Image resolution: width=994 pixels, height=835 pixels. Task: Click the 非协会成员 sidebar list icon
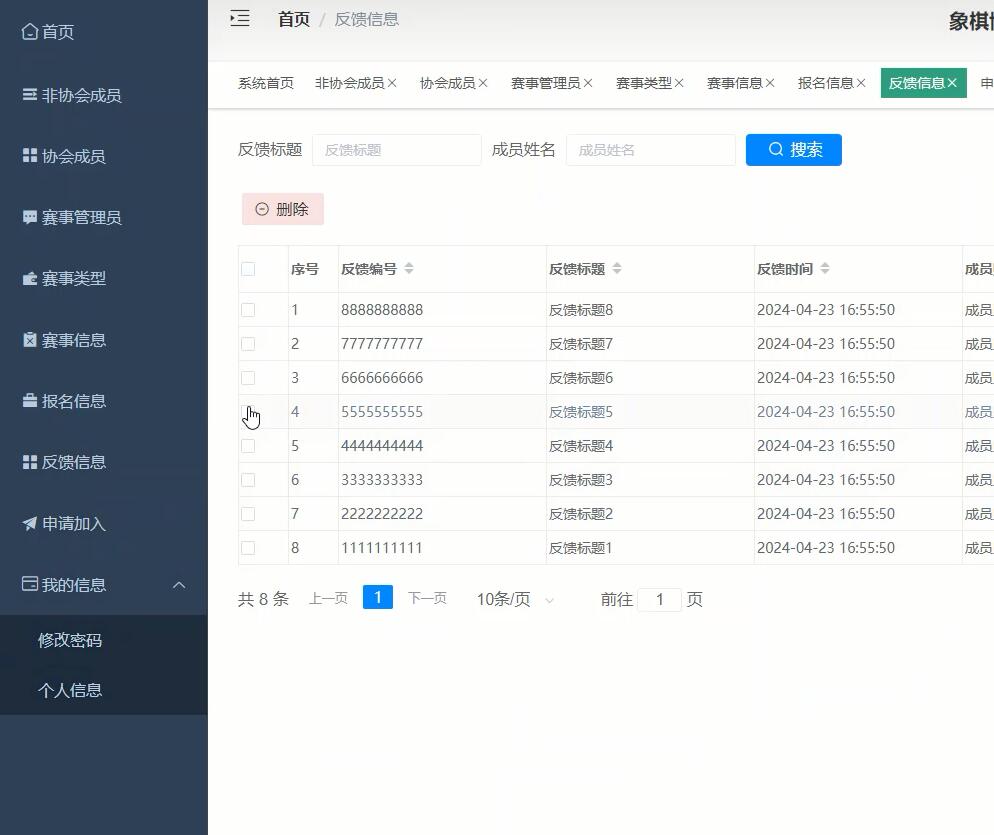(x=30, y=94)
